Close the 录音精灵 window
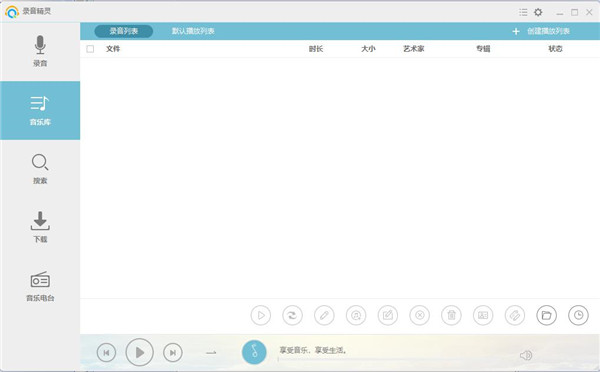600x372 pixels. 589,12
